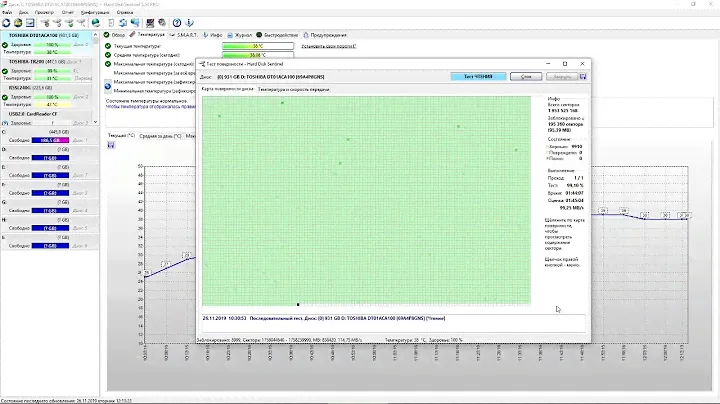Click the save icon in surface test dialog
This screenshot has width=720, height=404.
pyautogui.click(x=583, y=76)
